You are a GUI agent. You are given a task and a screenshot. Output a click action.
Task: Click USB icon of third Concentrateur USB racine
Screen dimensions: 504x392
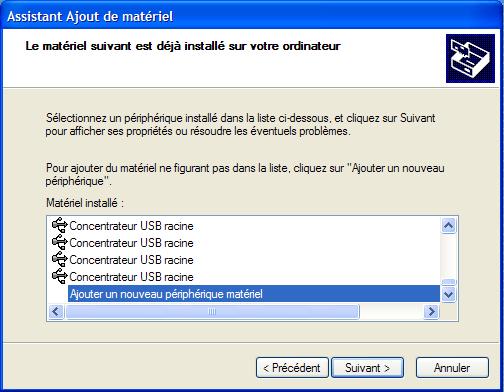[60, 259]
